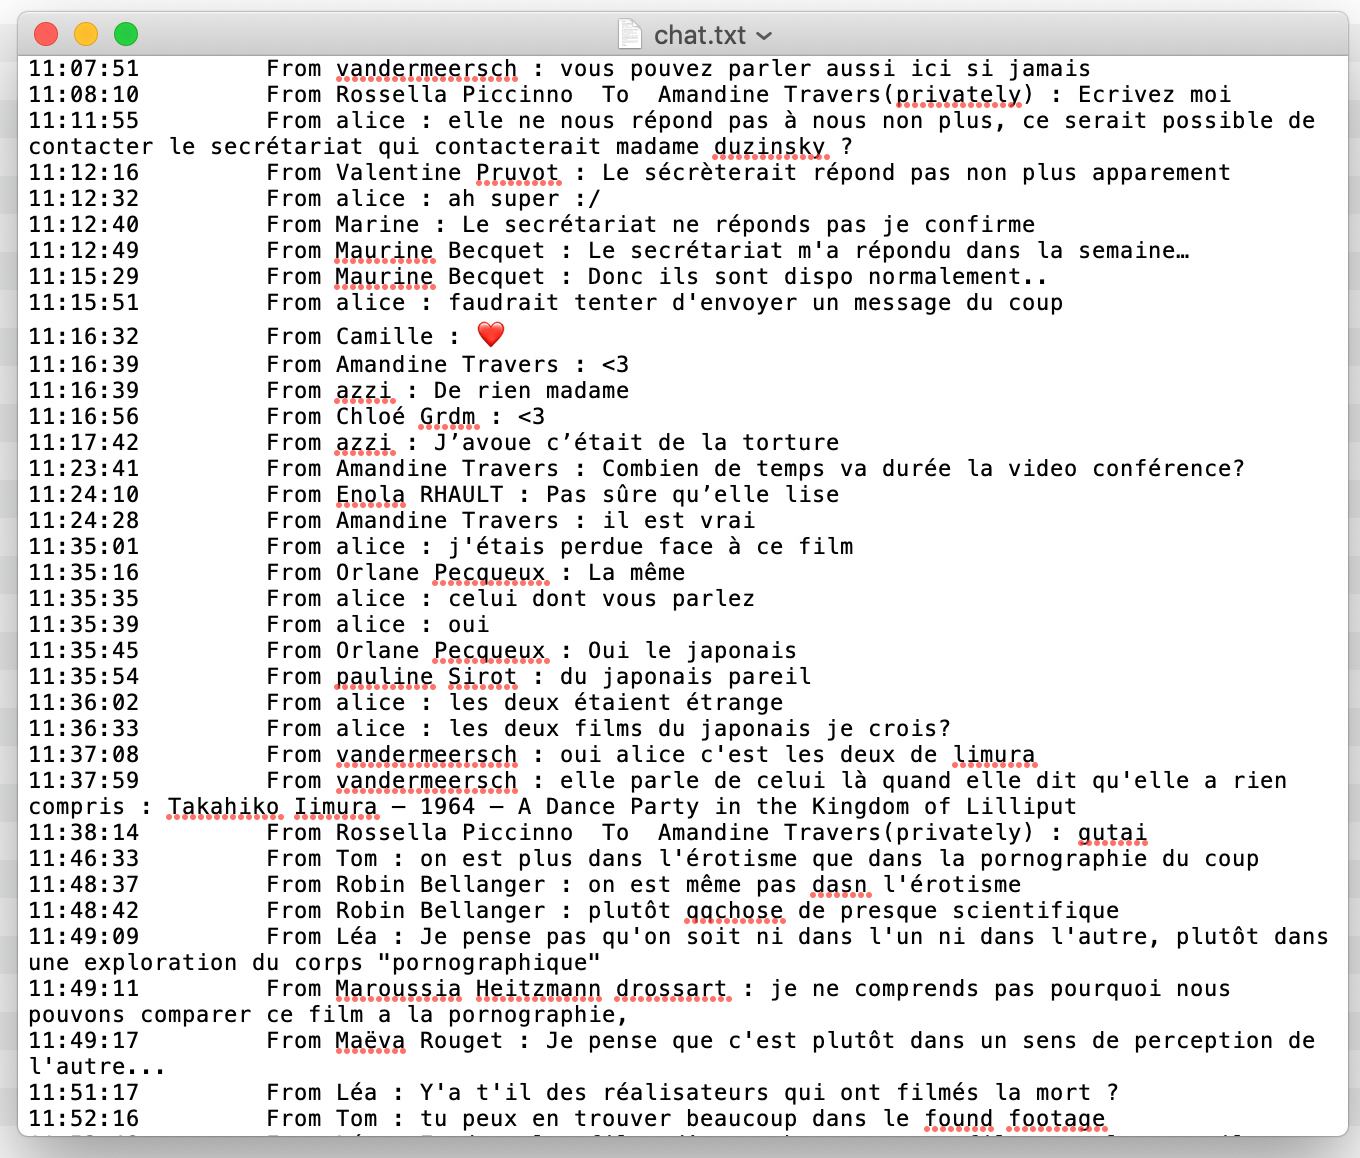The width and height of the screenshot is (1360, 1158).
Task: Click the underlined name "Takahiko"
Action: [223, 807]
